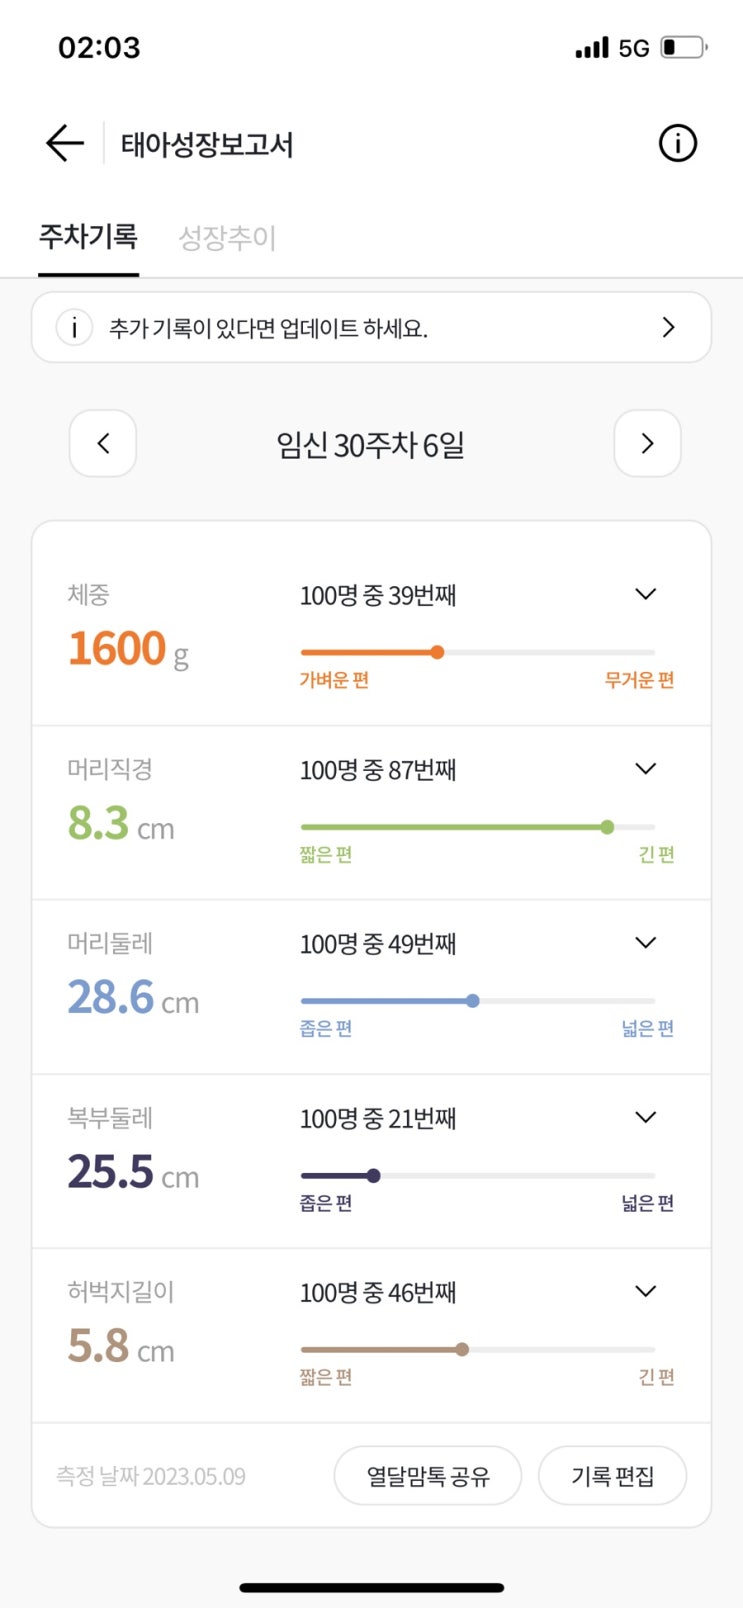Viewport: 743px width, 1608px height.
Task: Switch to the 성장추이 tab
Action: coord(227,238)
